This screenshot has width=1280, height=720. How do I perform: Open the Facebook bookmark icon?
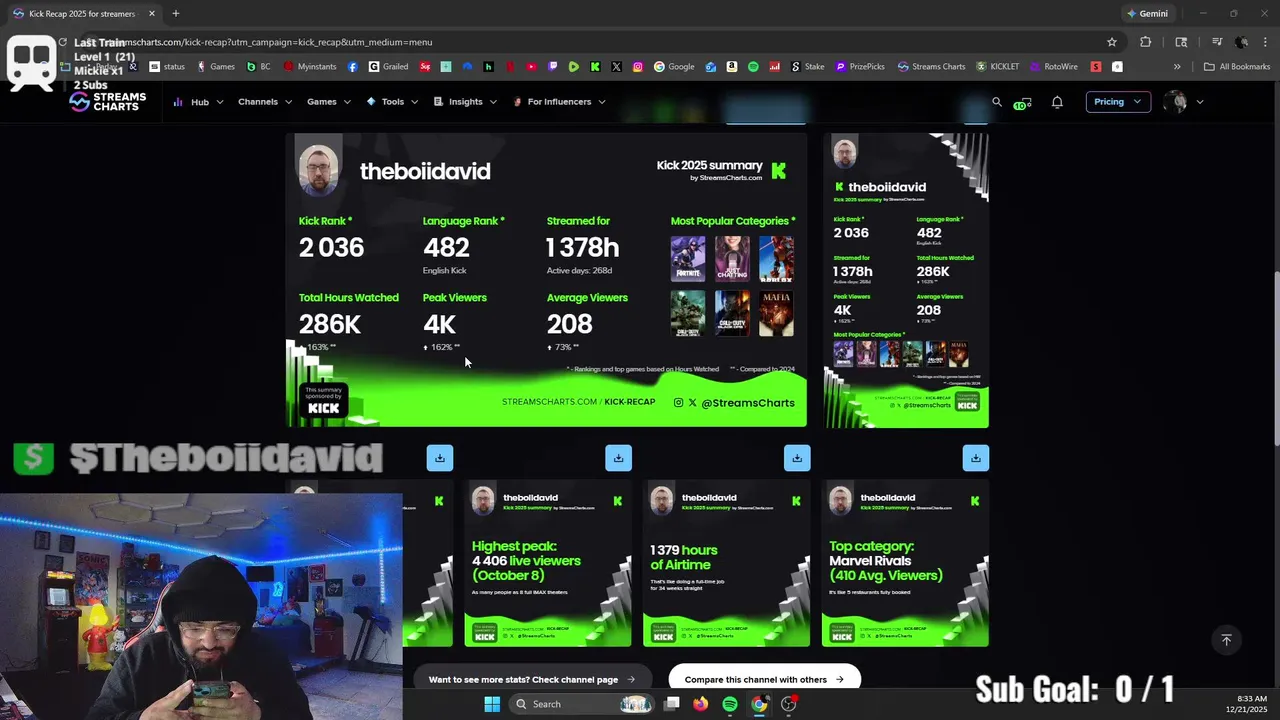coord(353,67)
